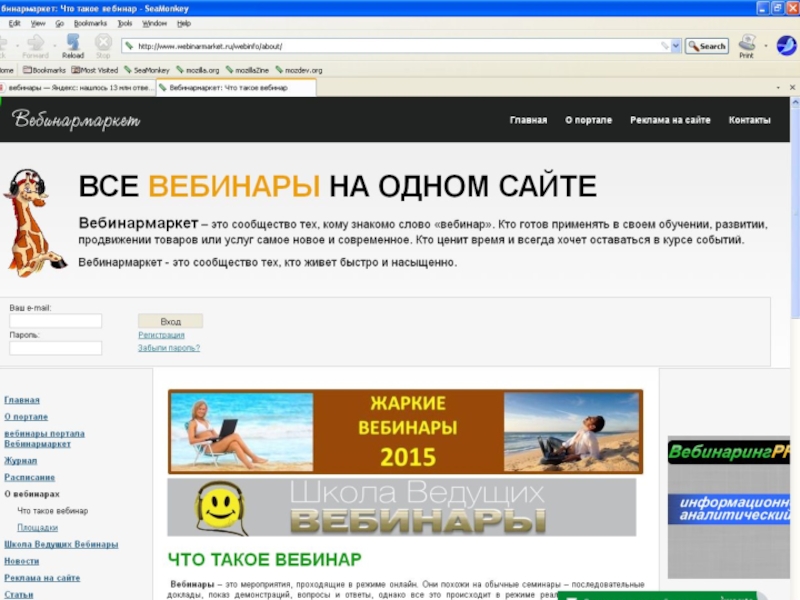Viewport: 800px width, 600px height.
Task: Focus the Ваш e-mail input field
Action: (x=55, y=321)
